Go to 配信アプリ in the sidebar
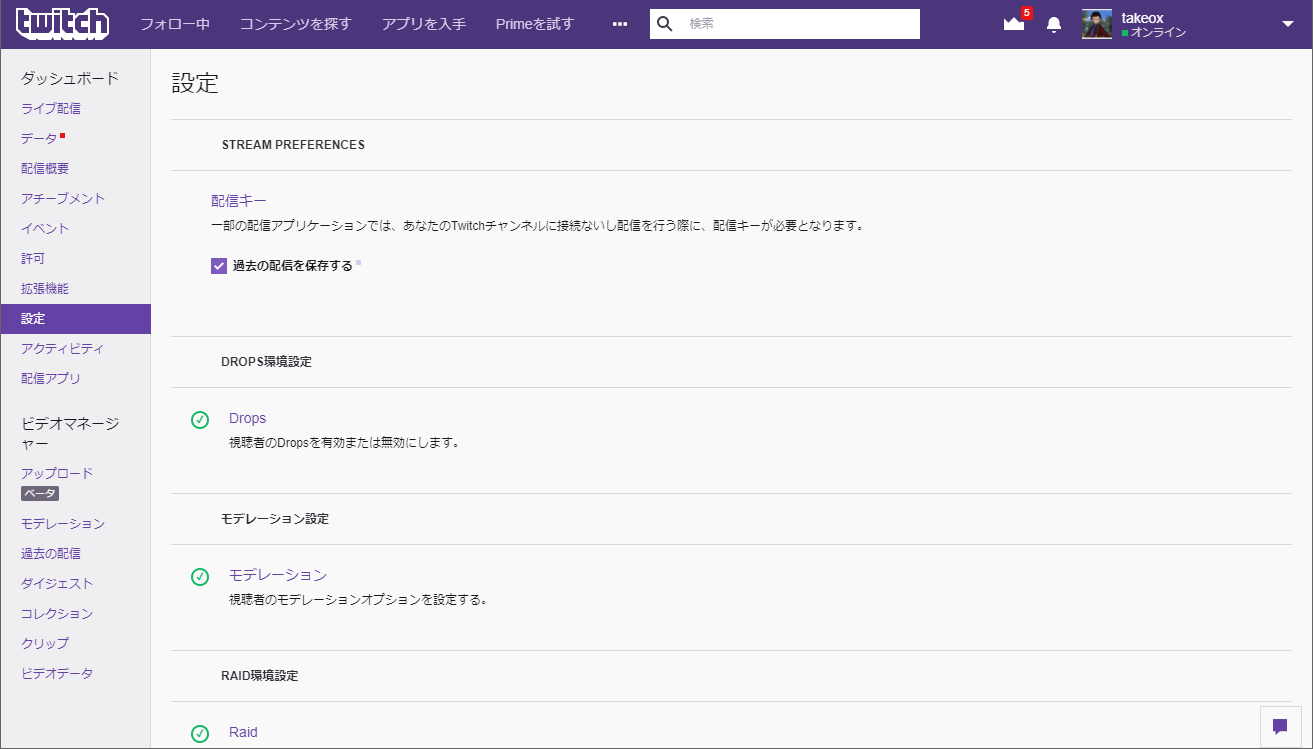This screenshot has width=1313, height=749. click(x=51, y=378)
